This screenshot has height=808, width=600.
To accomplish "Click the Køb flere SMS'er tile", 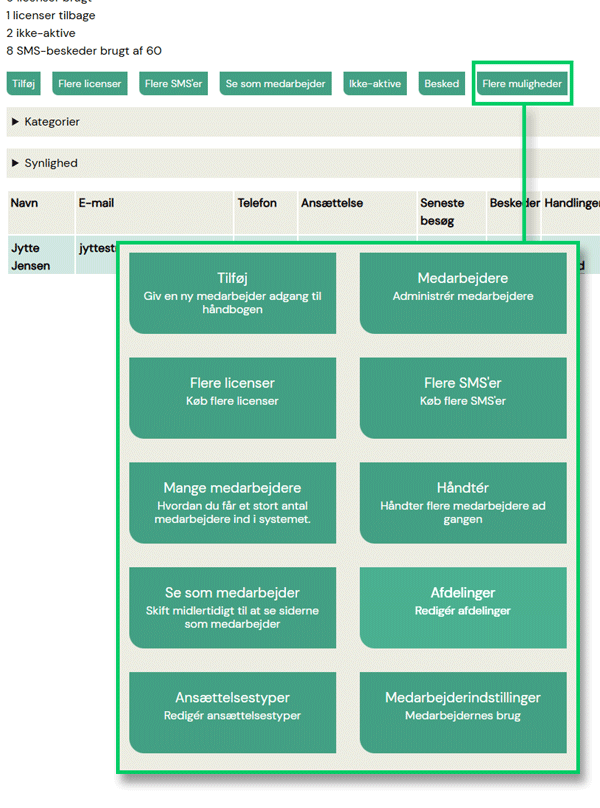I will click(463, 398).
